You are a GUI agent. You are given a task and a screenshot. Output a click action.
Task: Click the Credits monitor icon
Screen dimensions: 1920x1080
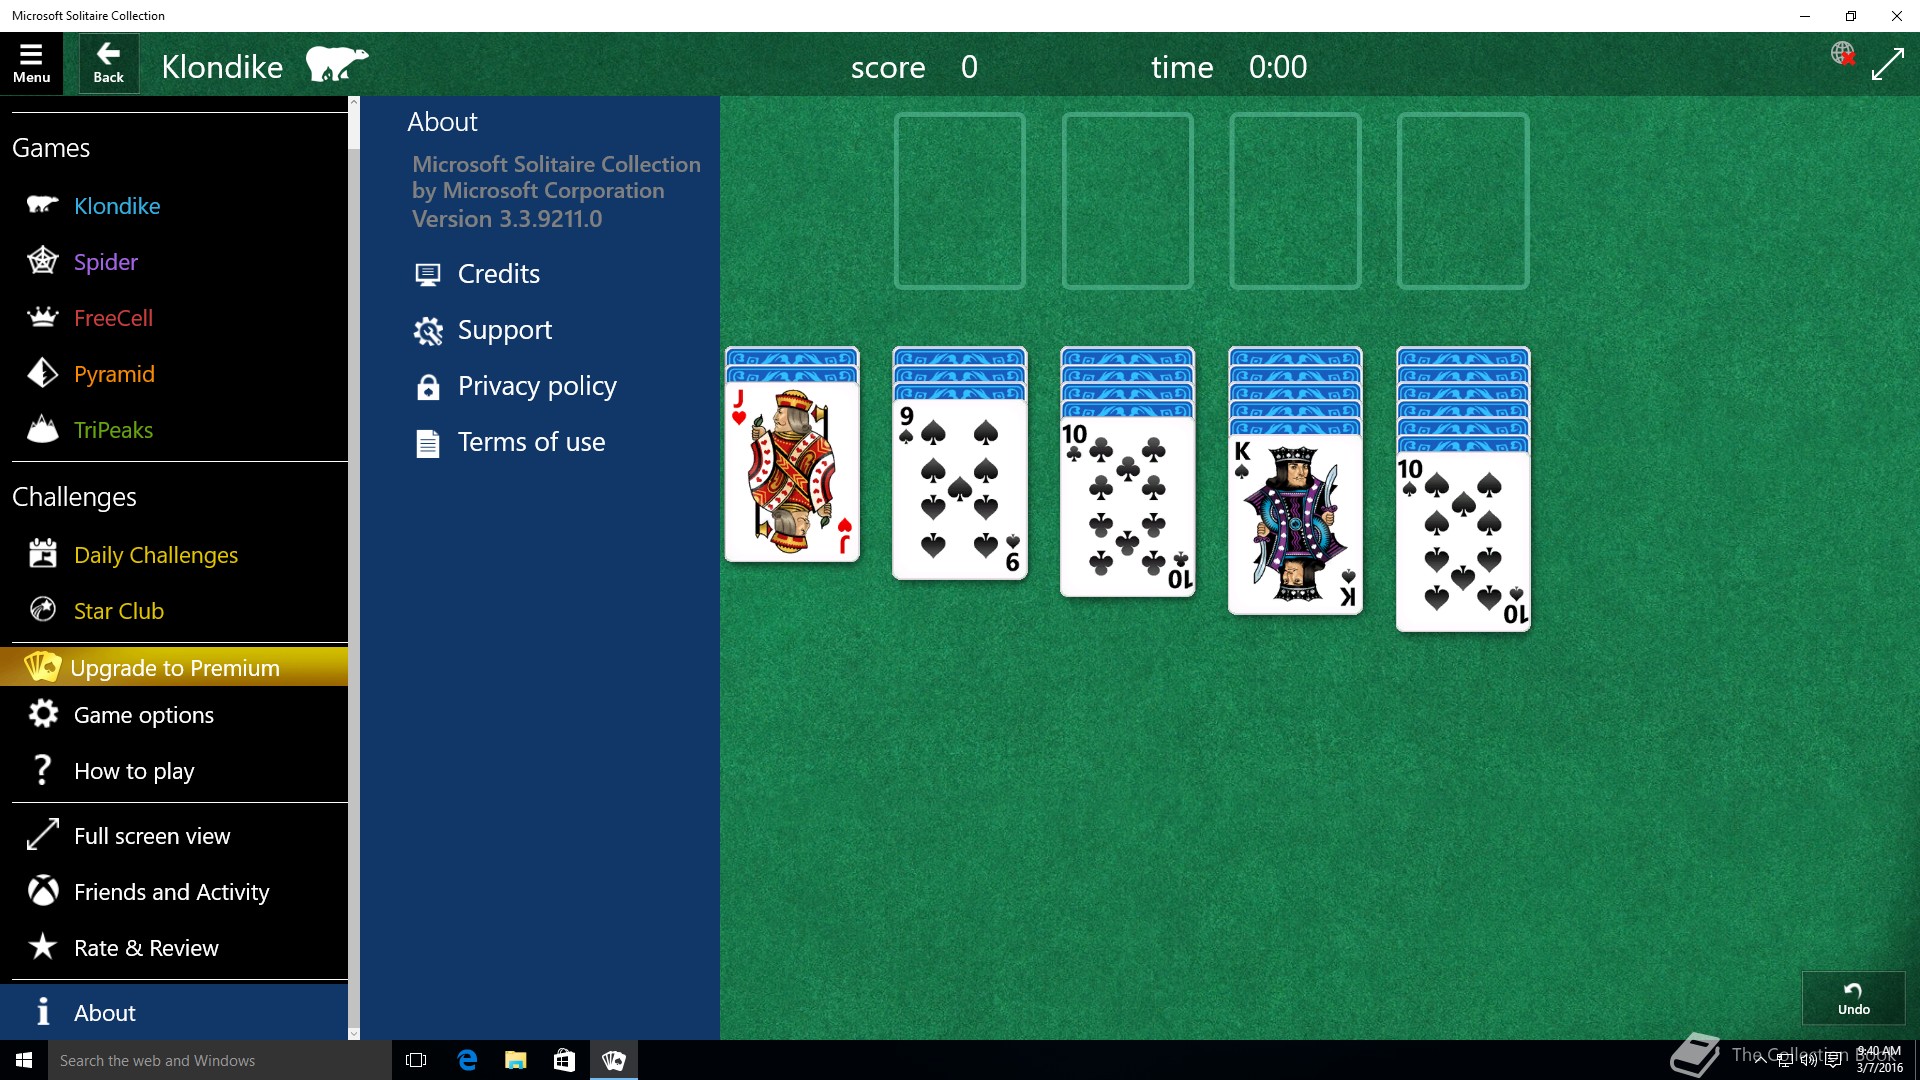coord(428,274)
